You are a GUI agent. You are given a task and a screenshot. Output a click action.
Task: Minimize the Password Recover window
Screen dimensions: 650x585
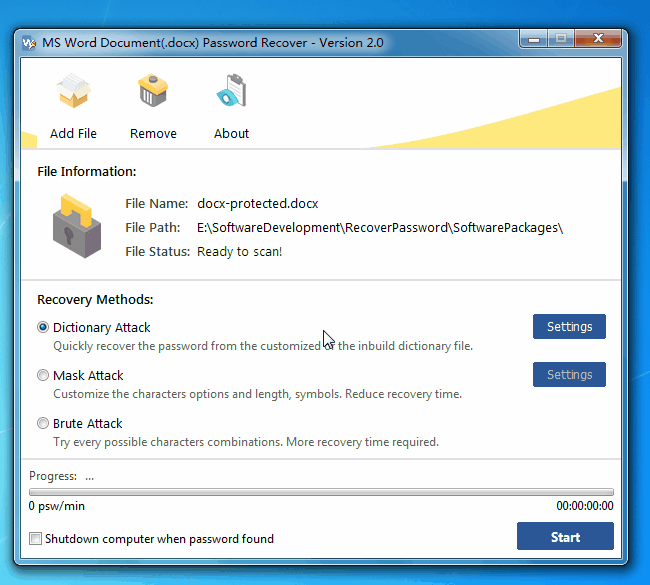point(534,39)
